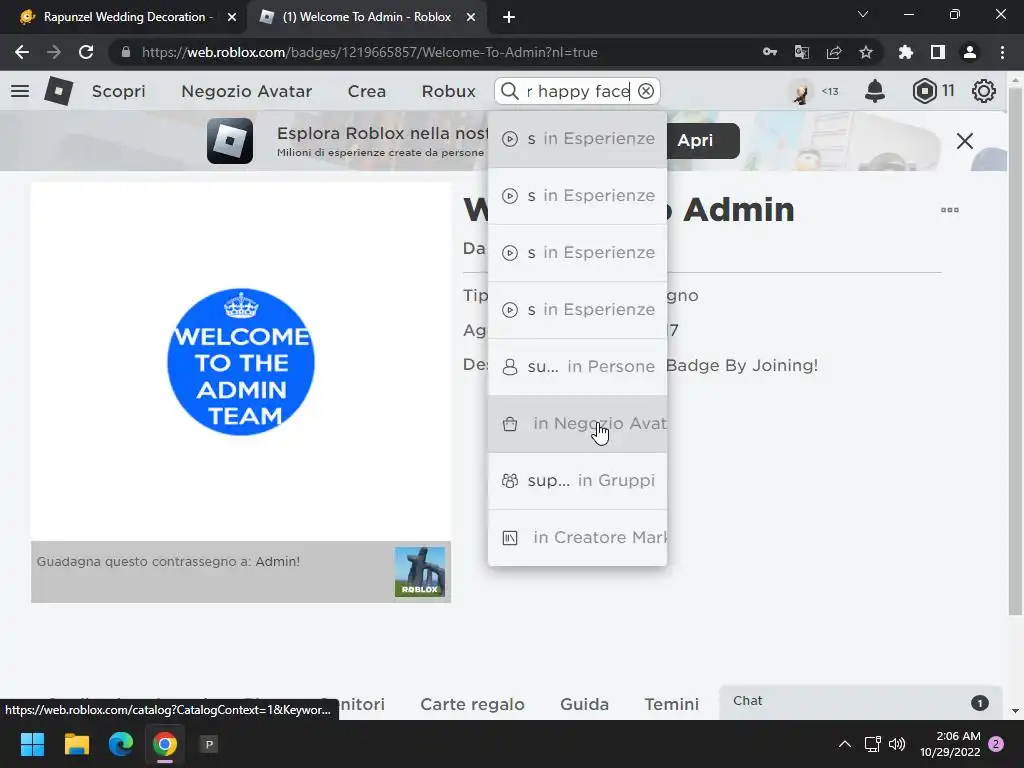Screen dimensions: 1024x768
Task: View site info via the lock icon
Action: tap(126, 52)
